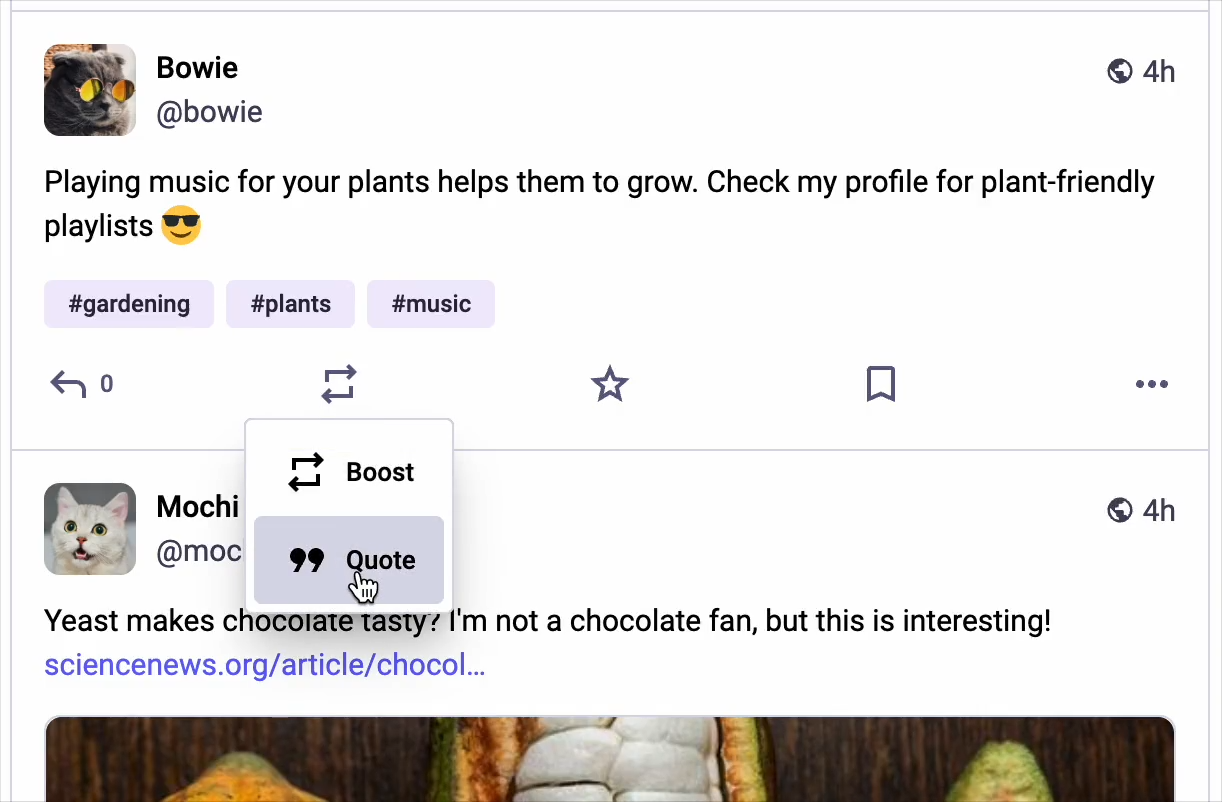Click the 4h timestamp on Bowie's post
Image resolution: width=1222 pixels, height=802 pixels.
coord(1159,72)
